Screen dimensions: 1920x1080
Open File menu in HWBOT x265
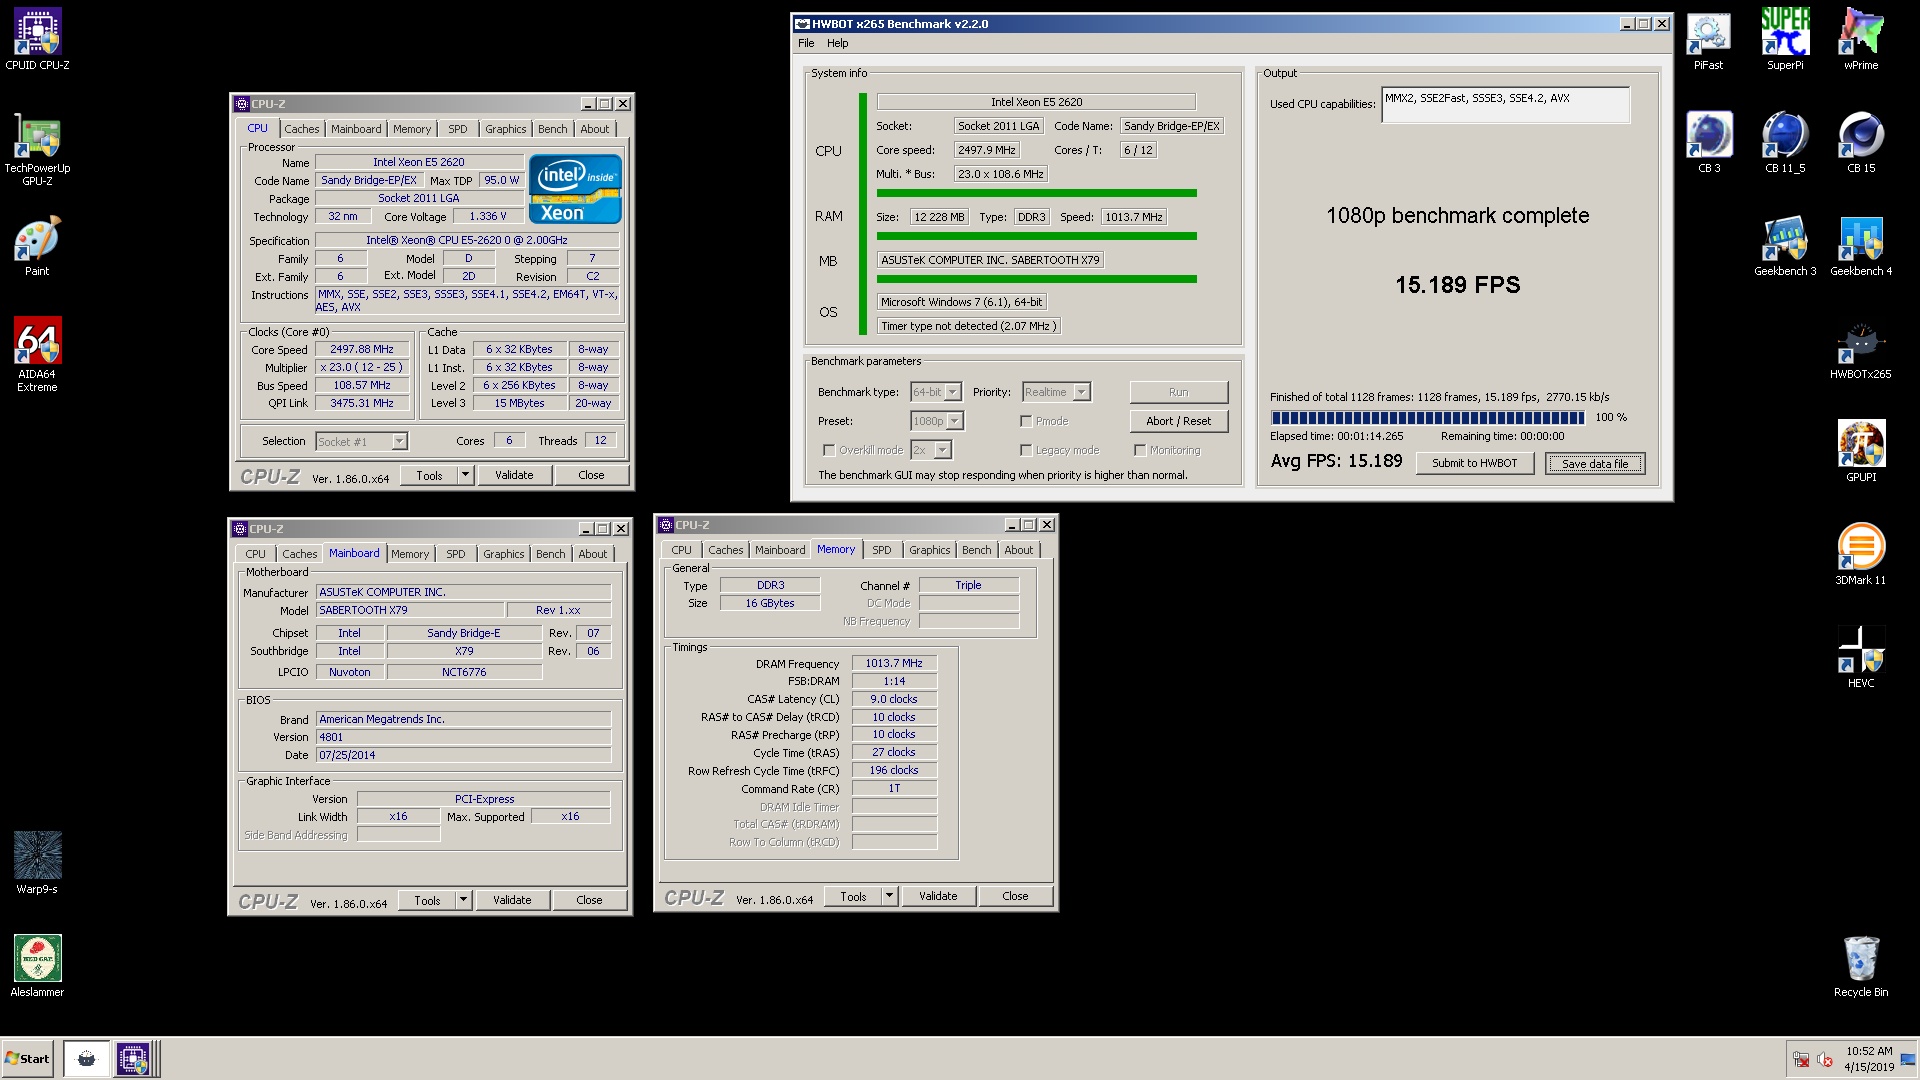806,43
